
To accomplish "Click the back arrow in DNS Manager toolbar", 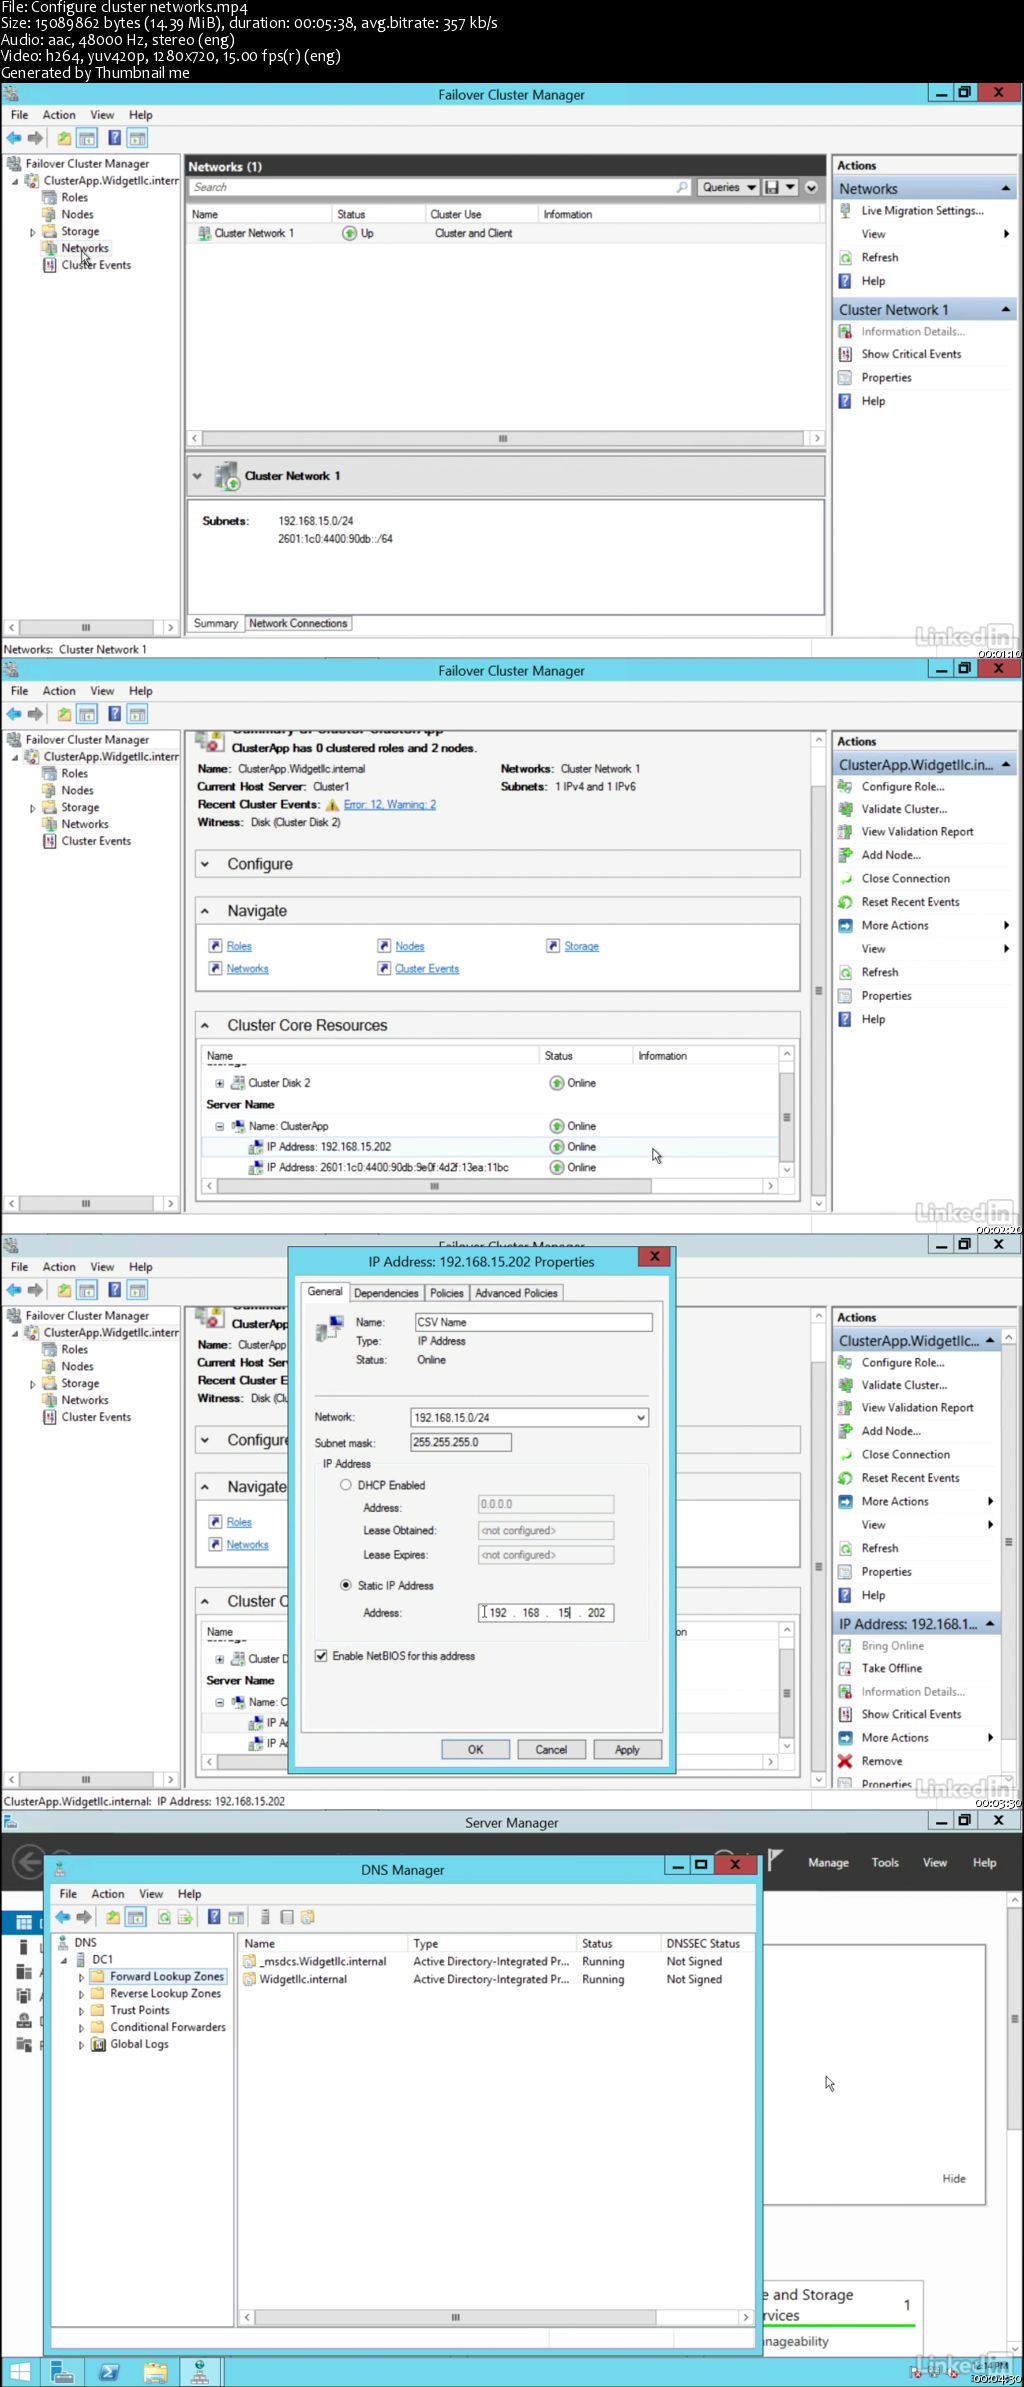I will click(x=62, y=1917).
